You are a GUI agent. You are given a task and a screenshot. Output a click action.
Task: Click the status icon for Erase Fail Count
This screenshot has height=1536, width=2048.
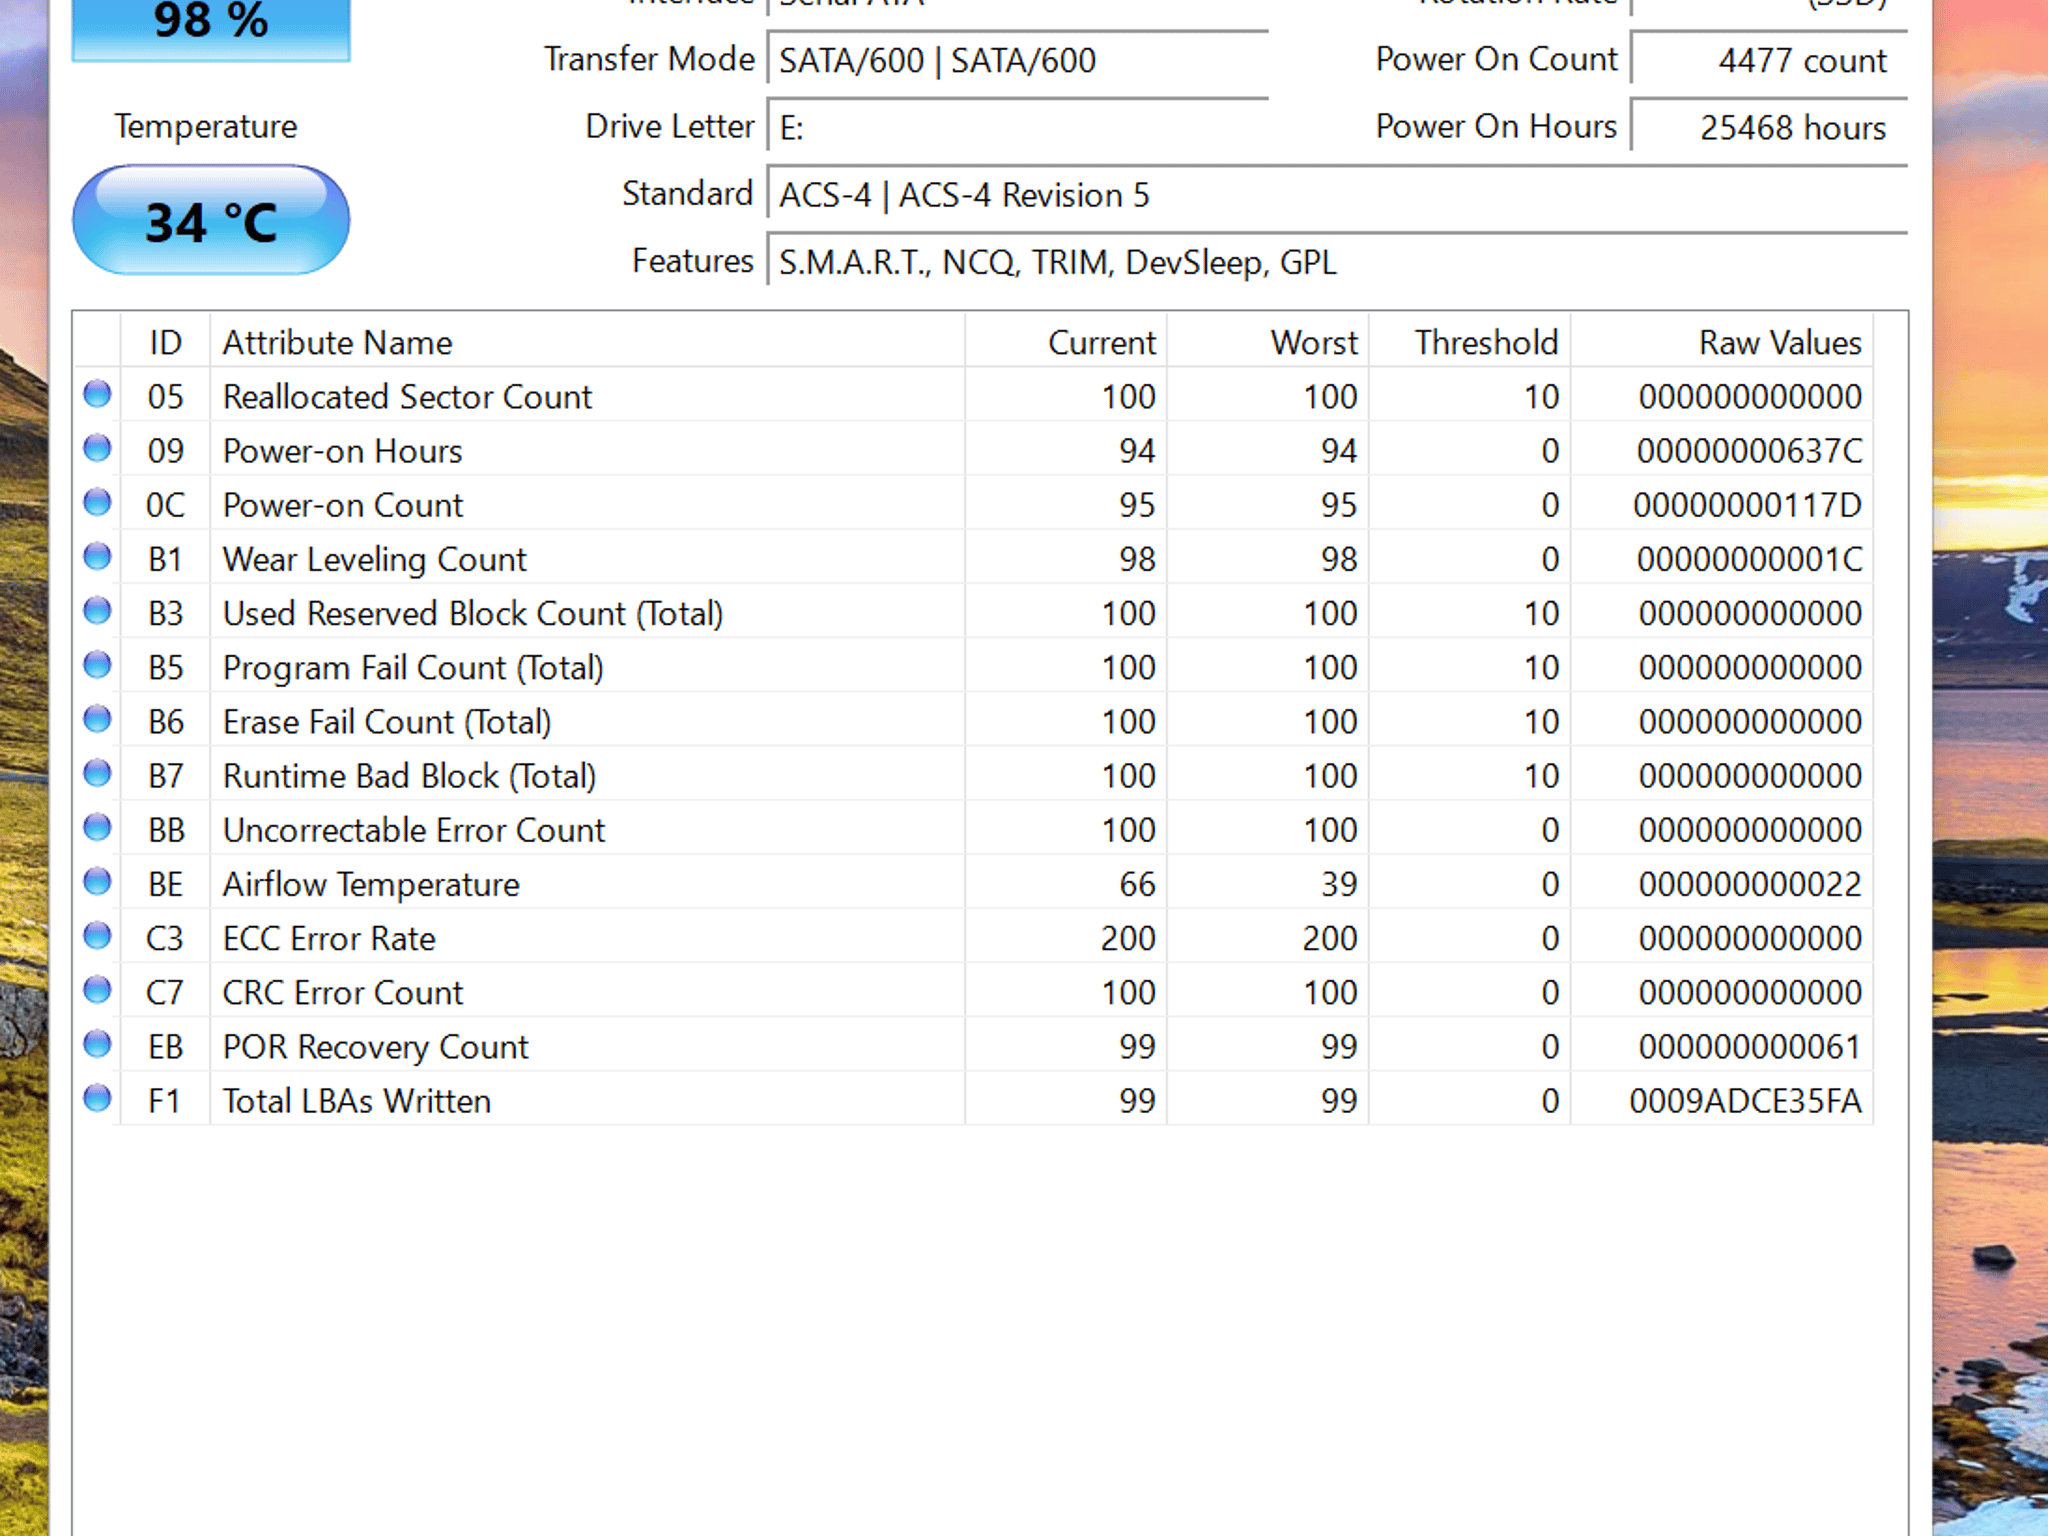point(97,719)
